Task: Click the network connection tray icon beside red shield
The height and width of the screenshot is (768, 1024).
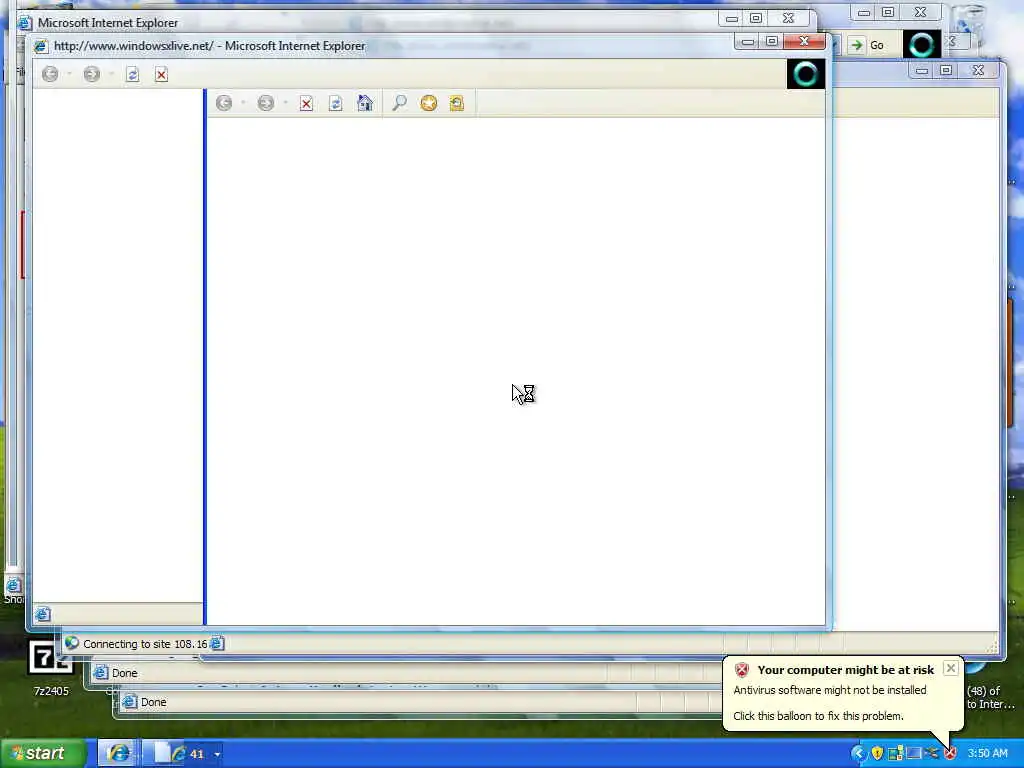Action: tap(933, 754)
